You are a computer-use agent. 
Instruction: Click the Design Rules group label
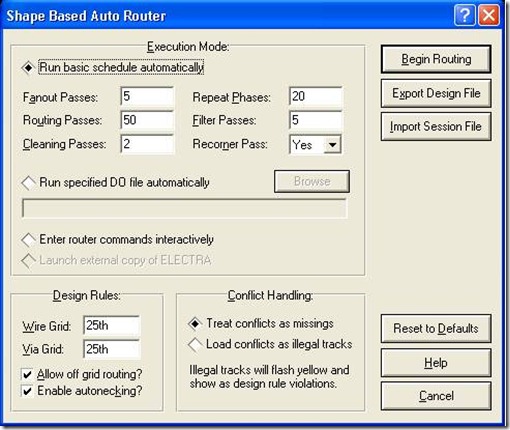tap(87, 295)
